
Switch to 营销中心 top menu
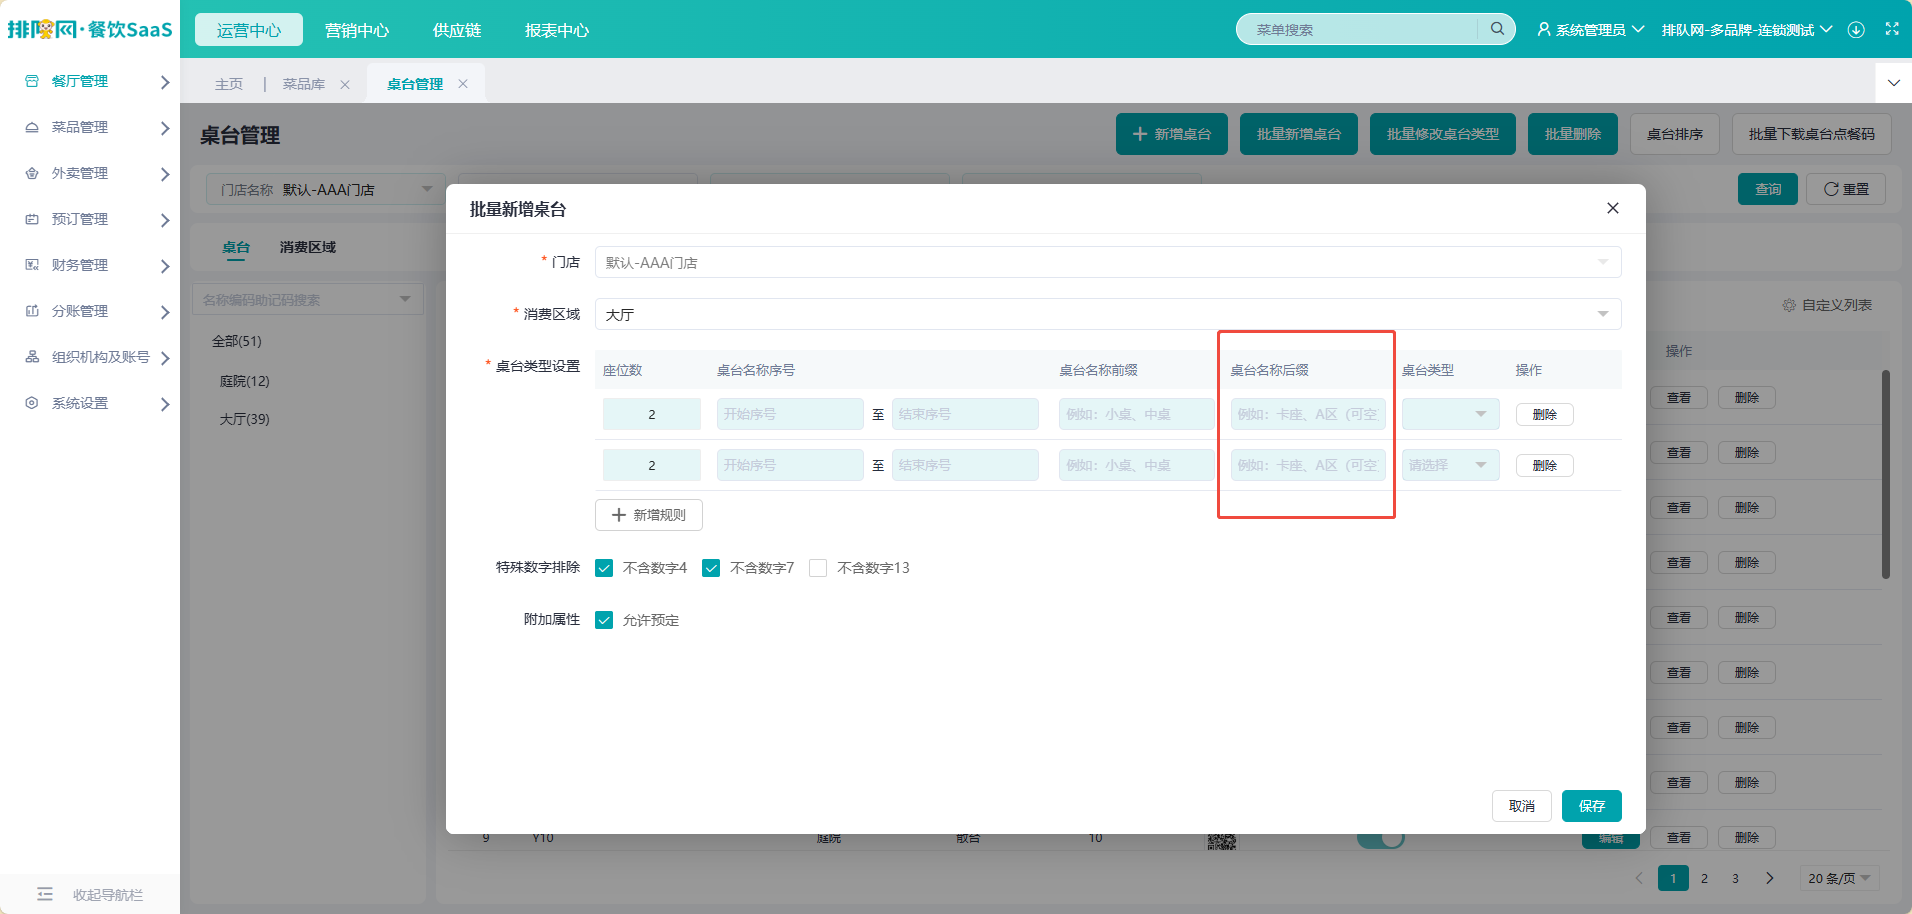pos(357,30)
